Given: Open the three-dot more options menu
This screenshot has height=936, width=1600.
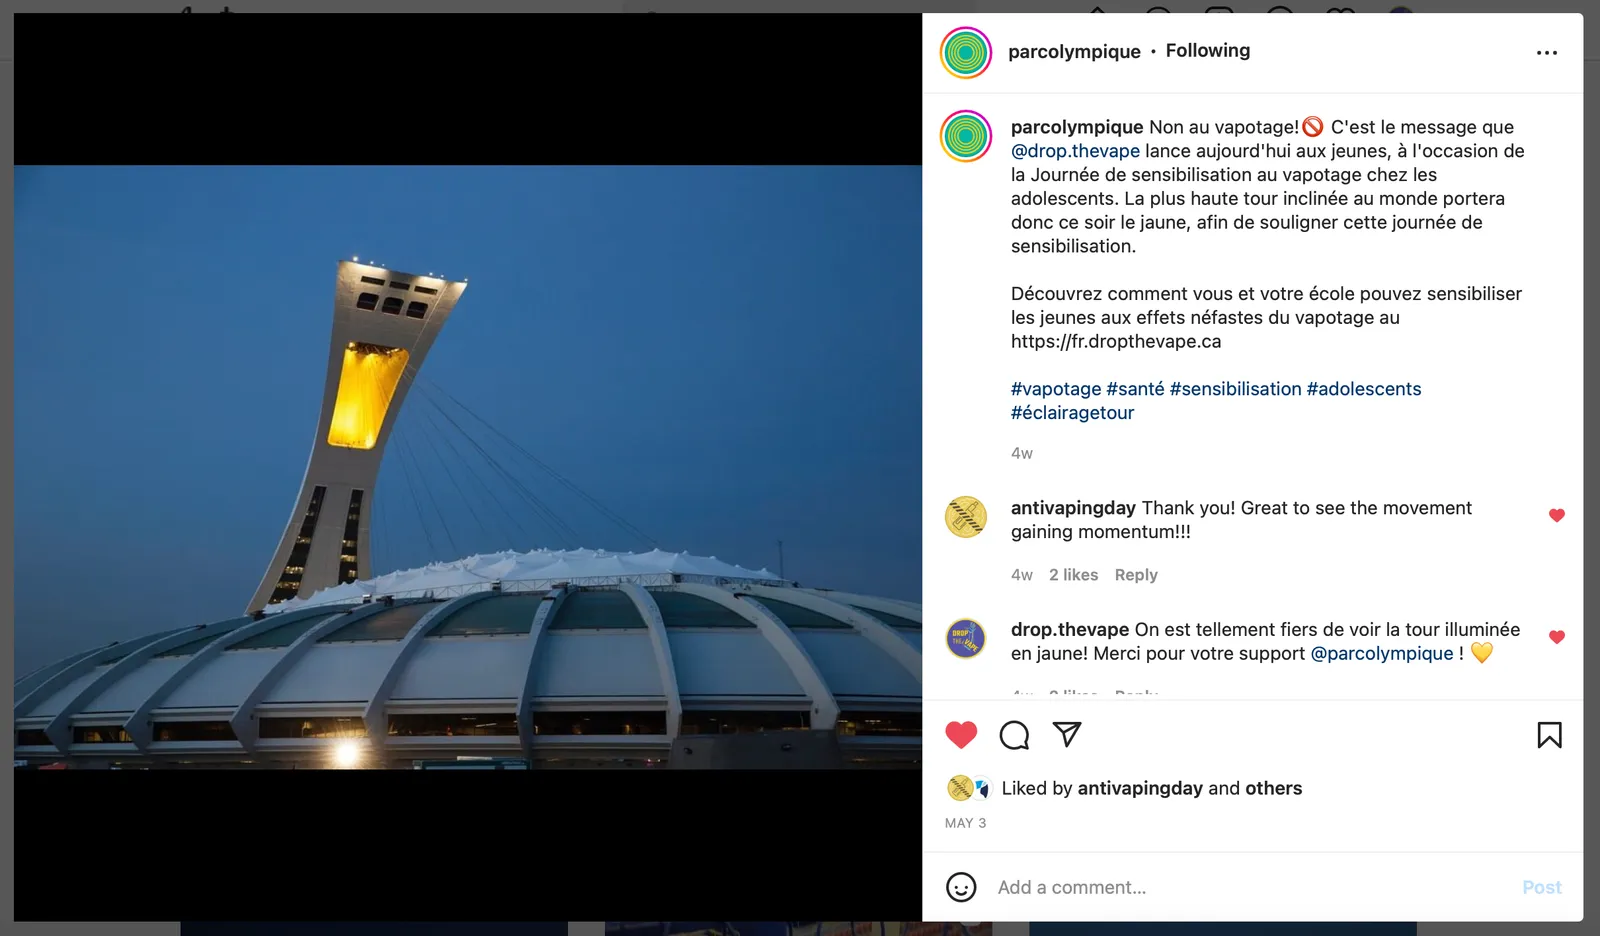Looking at the screenshot, I should tap(1547, 53).
